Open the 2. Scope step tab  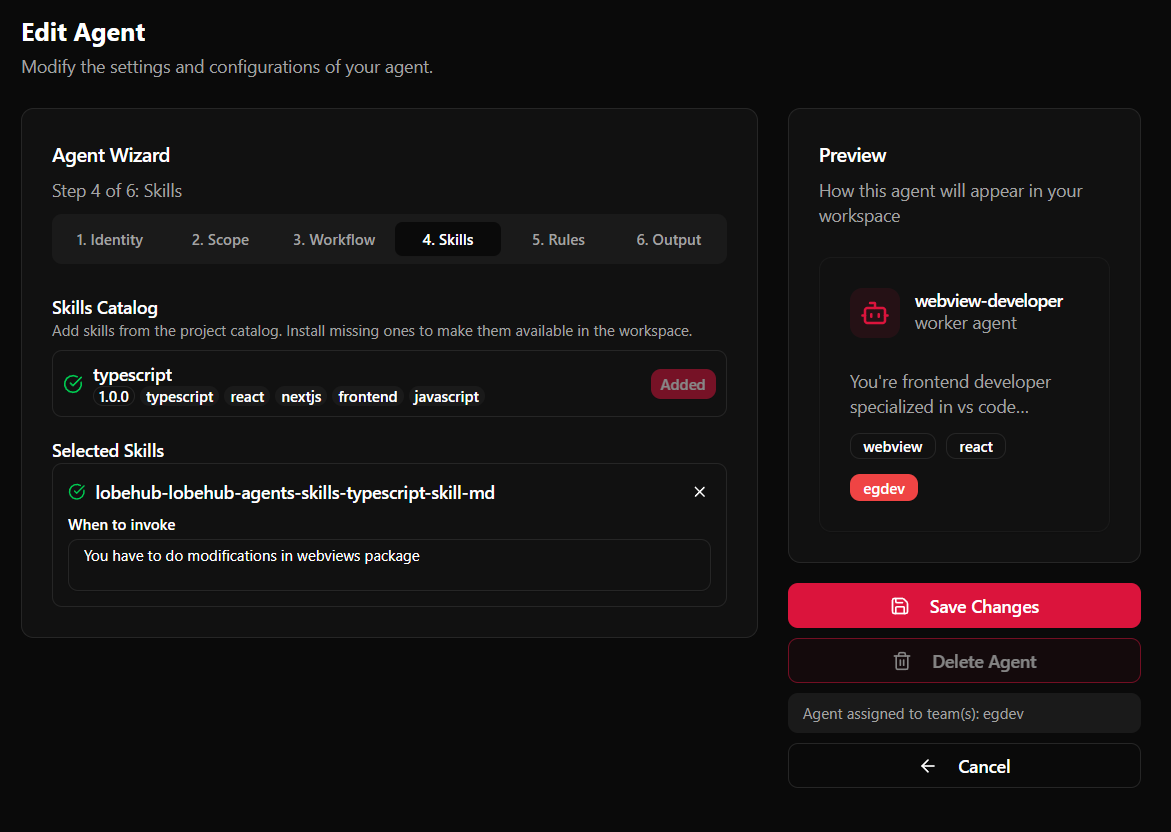point(220,240)
